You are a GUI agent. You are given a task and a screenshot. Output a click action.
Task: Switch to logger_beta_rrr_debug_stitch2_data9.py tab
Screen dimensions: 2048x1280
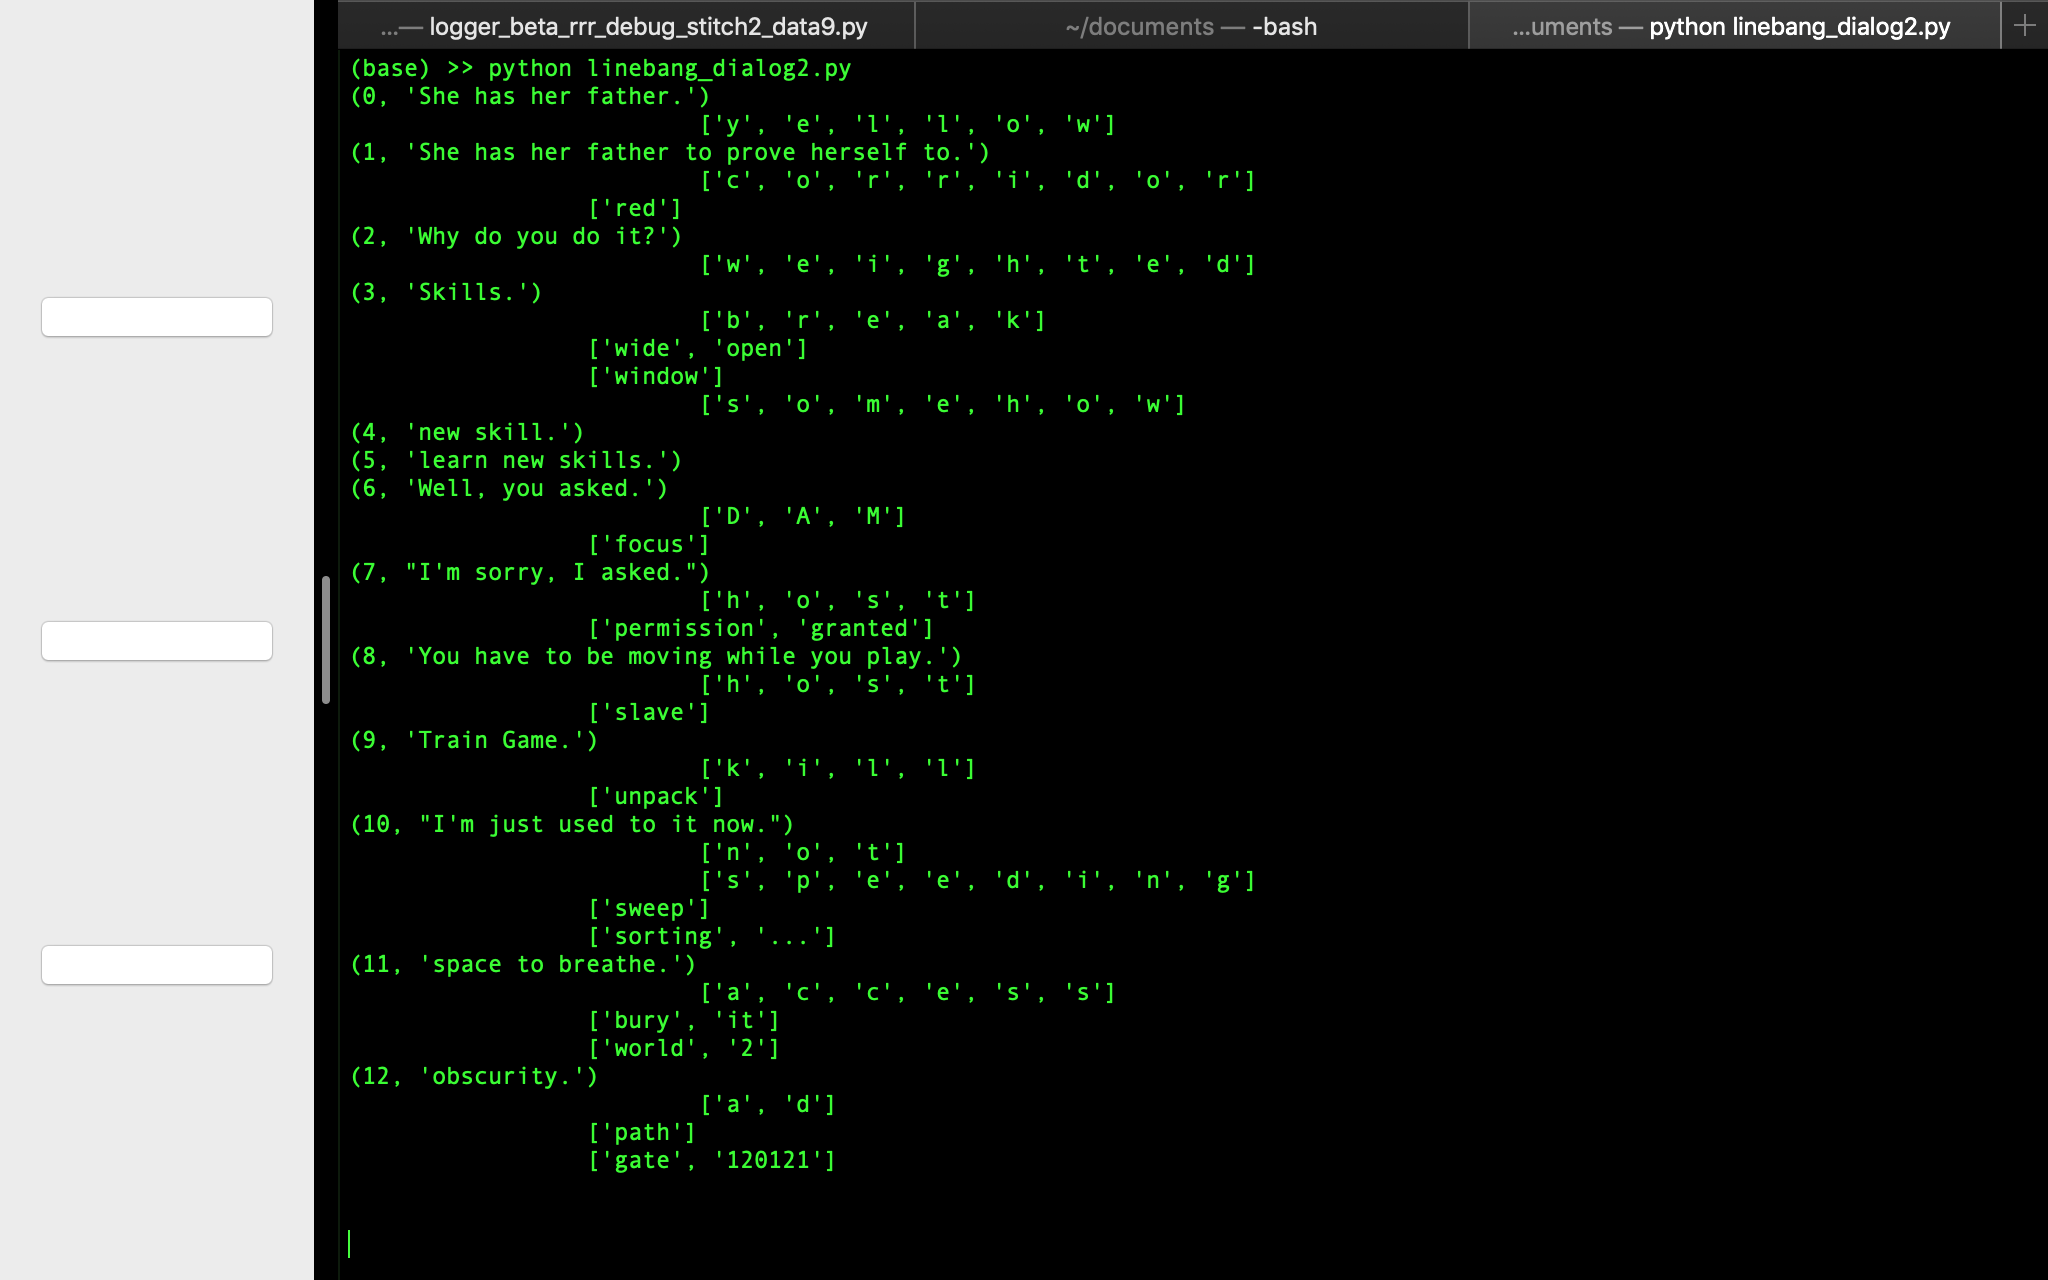[x=627, y=26]
